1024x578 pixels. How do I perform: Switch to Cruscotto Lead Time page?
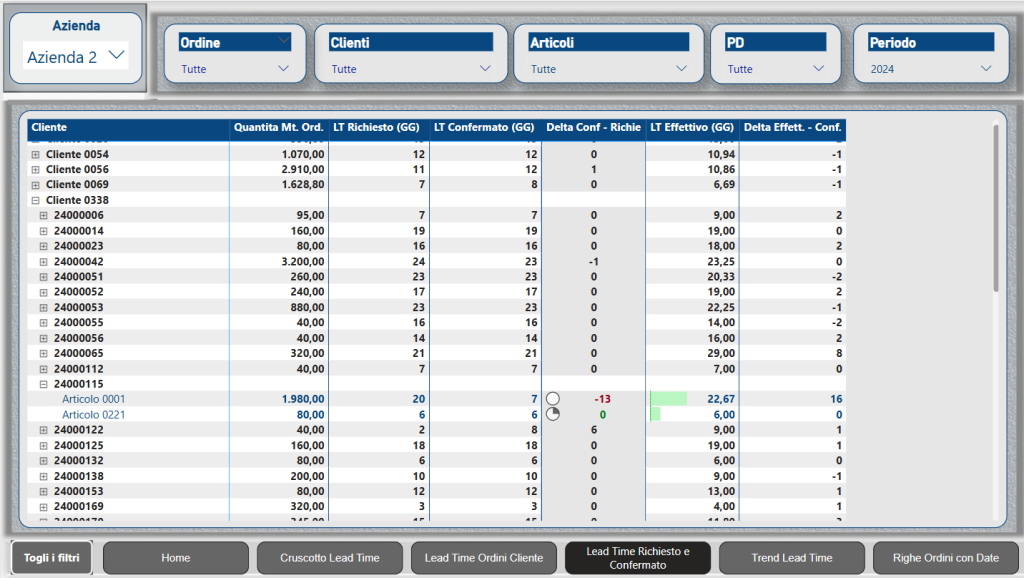pyautogui.click(x=329, y=558)
